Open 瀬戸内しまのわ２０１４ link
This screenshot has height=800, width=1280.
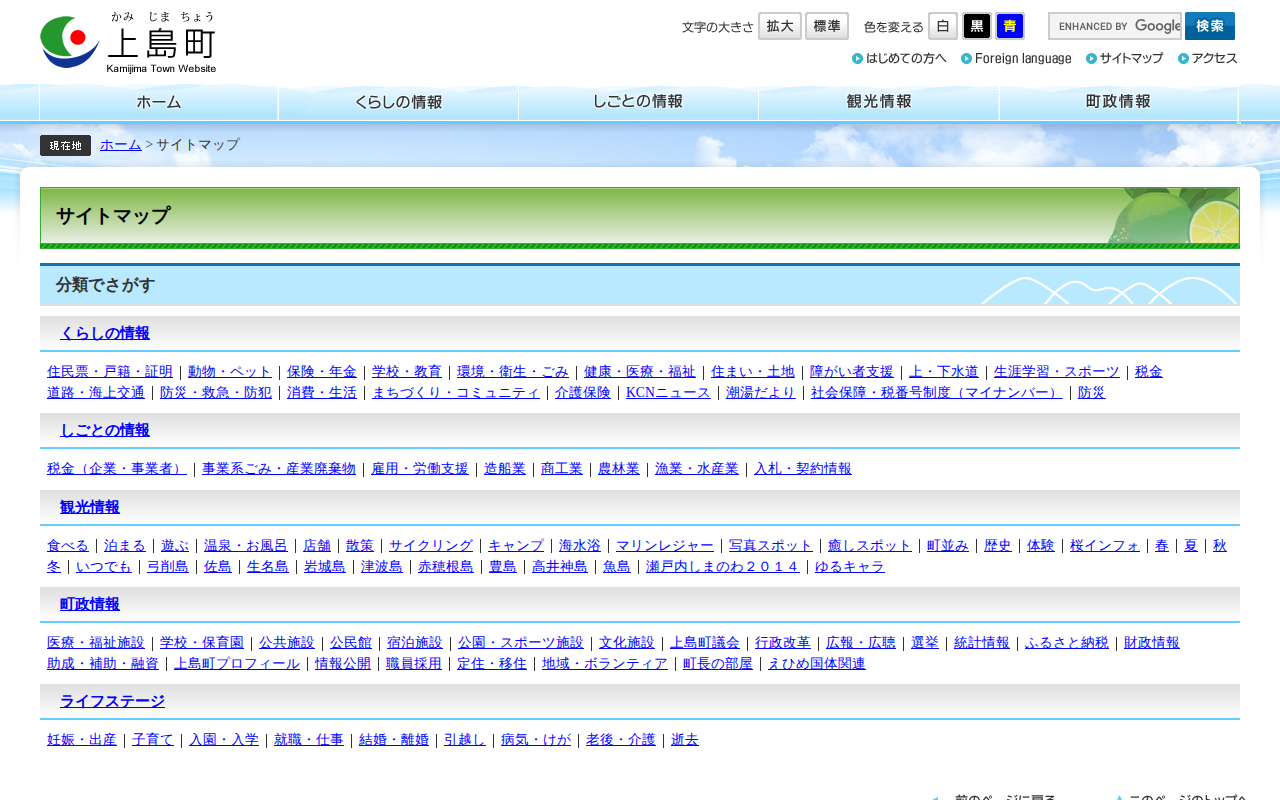(x=723, y=567)
